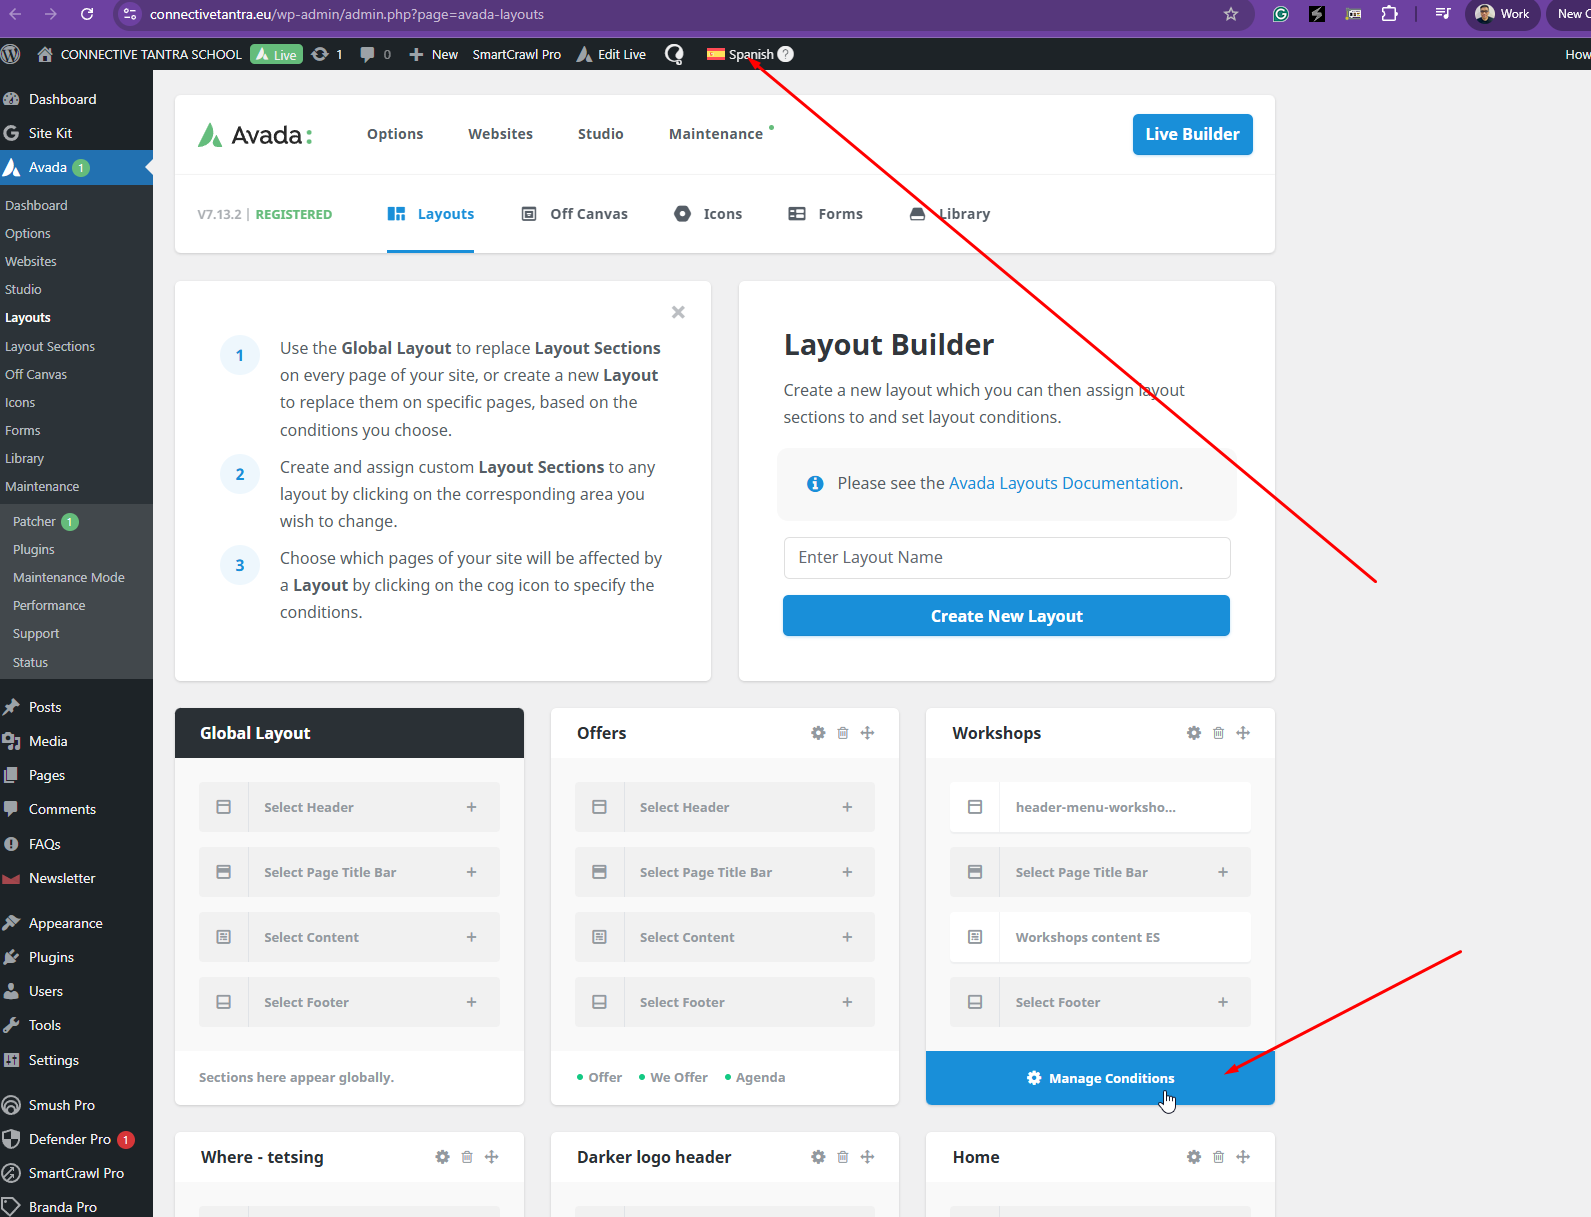Click Create New Layout button

coord(1006,616)
